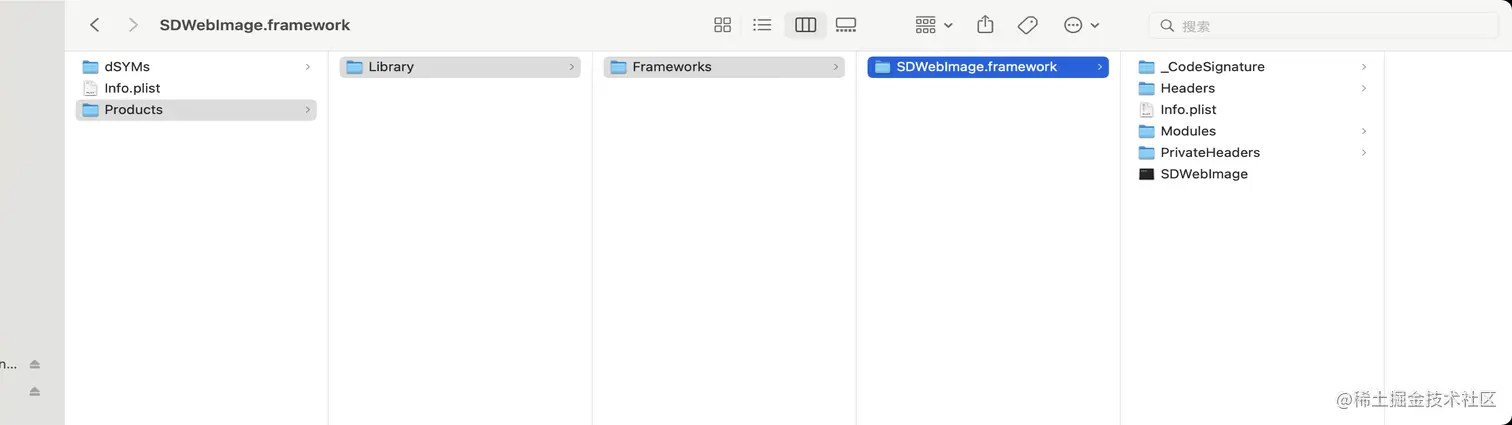Click the plist document icon in first column

tap(90, 88)
